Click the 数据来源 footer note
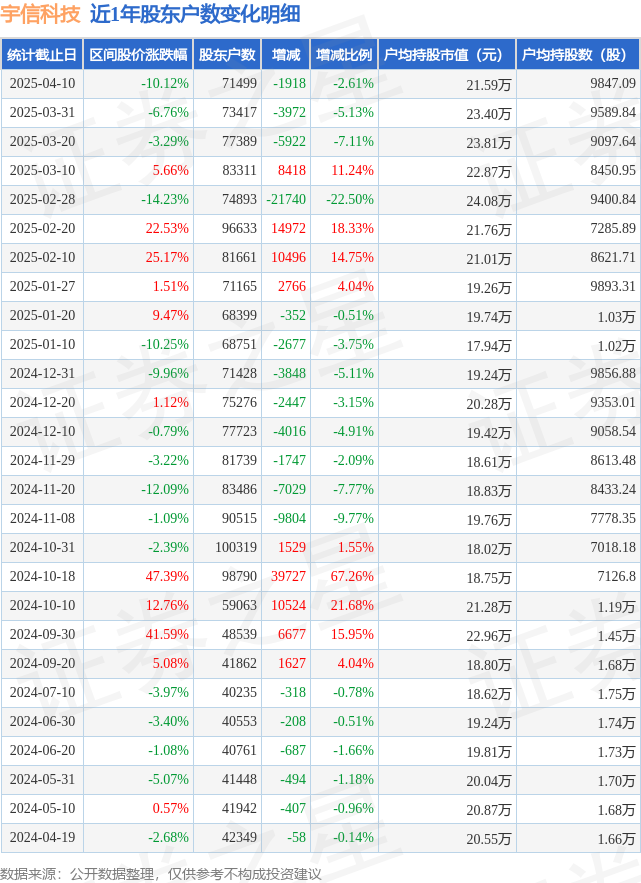This screenshot has height=883, width=641. [161, 873]
